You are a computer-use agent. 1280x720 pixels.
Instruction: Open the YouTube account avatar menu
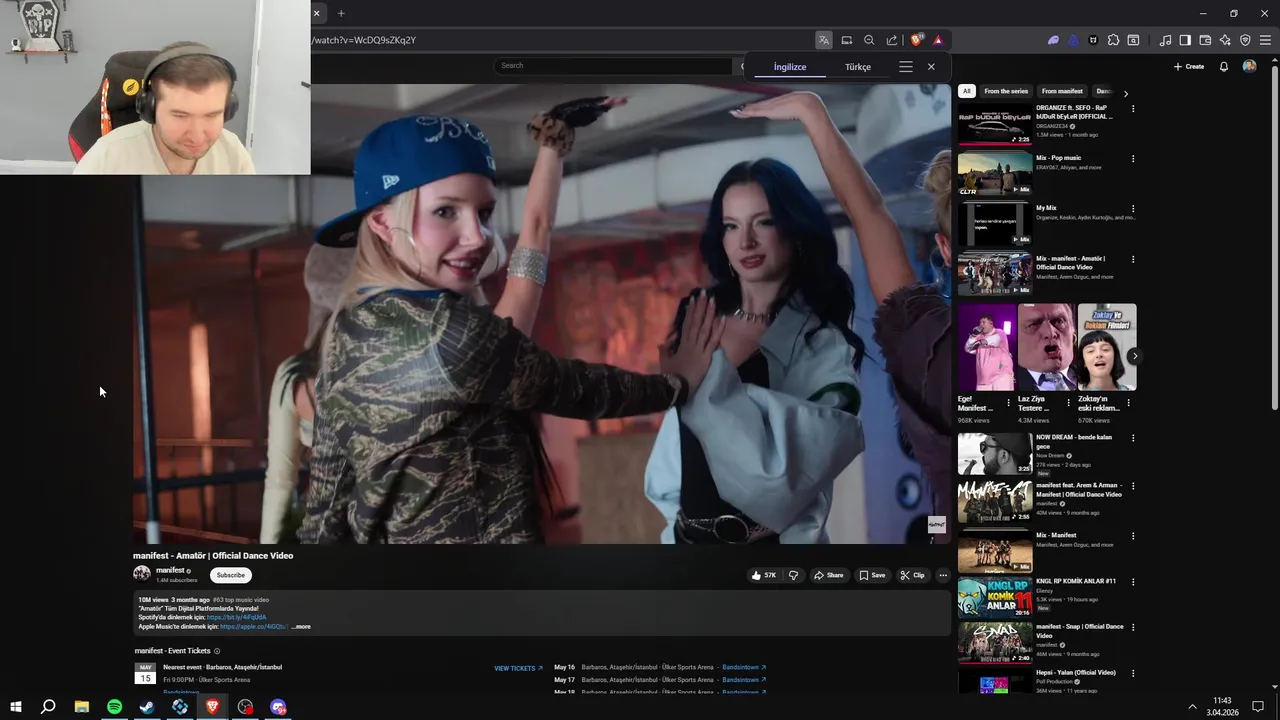point(1249,66)
